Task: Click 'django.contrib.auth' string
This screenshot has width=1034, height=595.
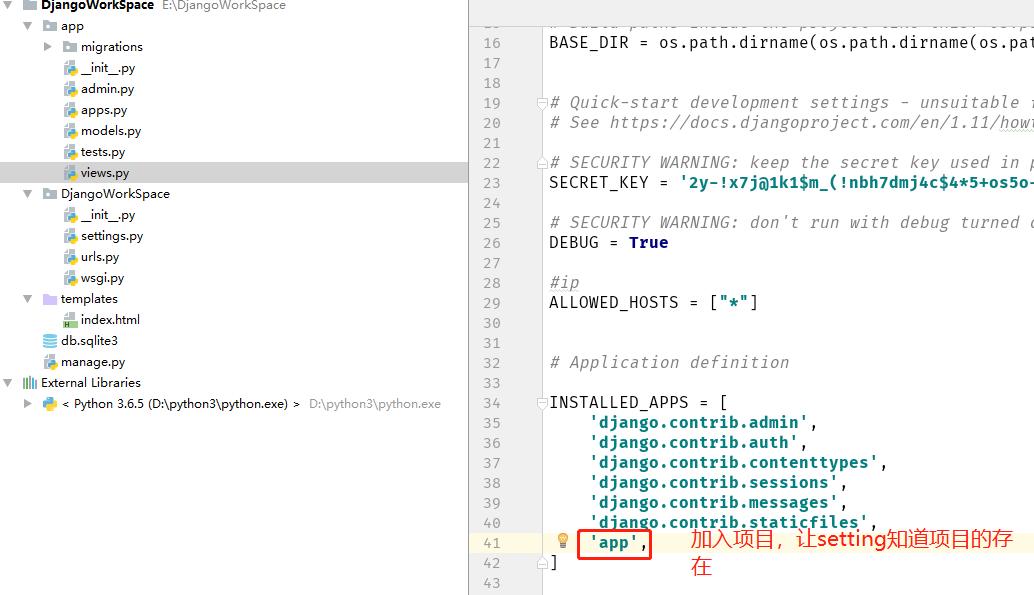Action: (x=694, y=443)
